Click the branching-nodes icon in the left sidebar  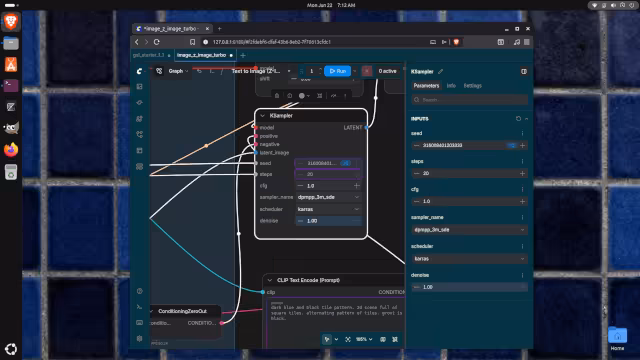(x=140, y=134)
